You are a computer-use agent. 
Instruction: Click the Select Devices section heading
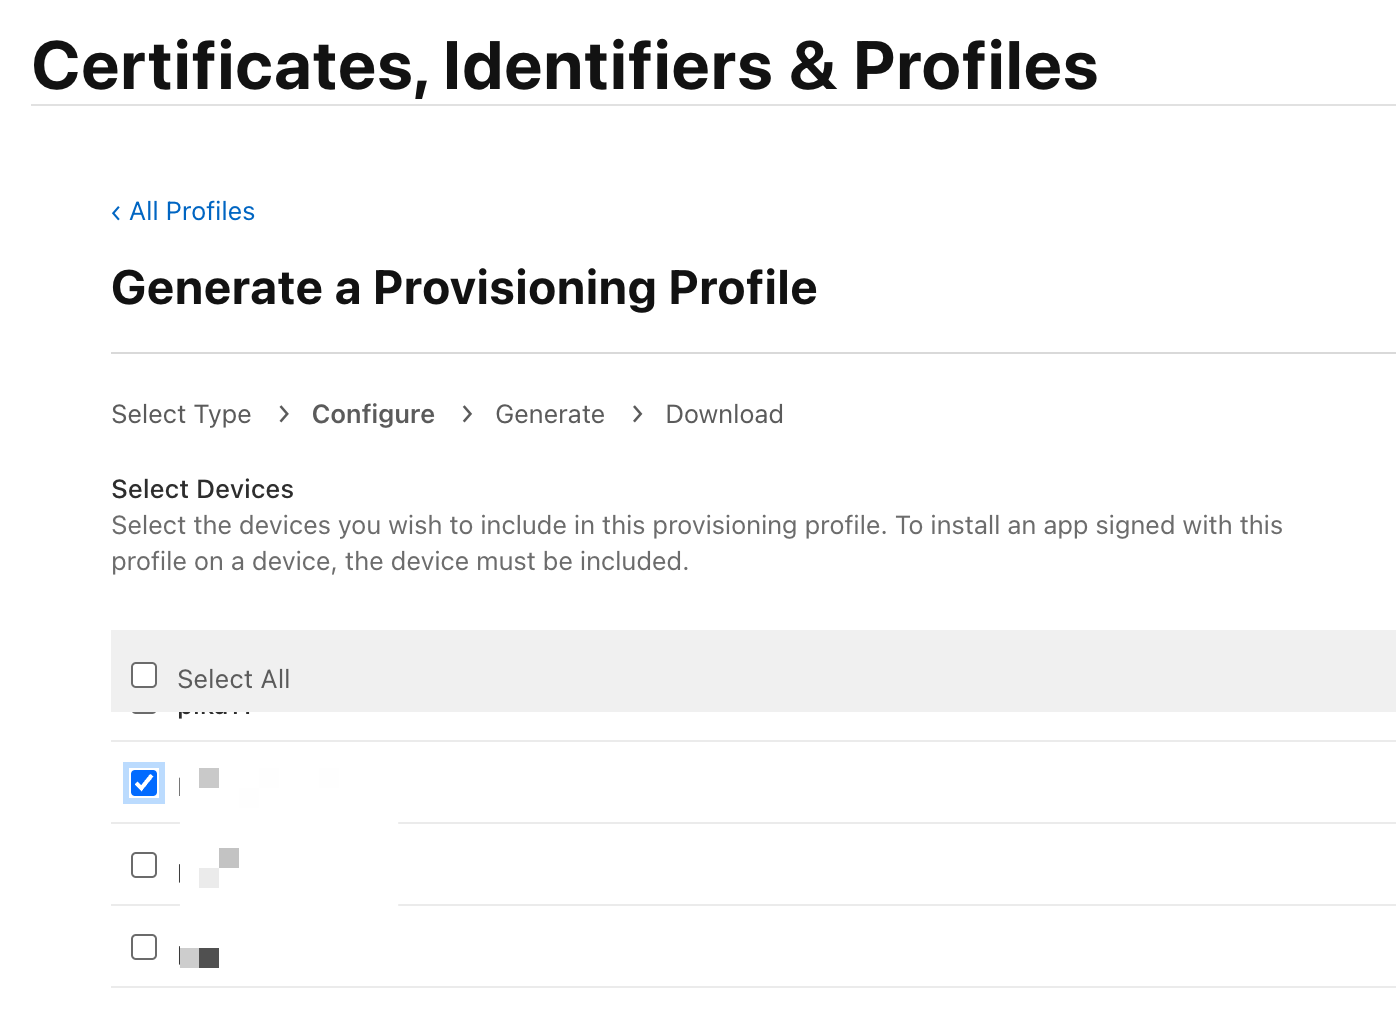202,489
